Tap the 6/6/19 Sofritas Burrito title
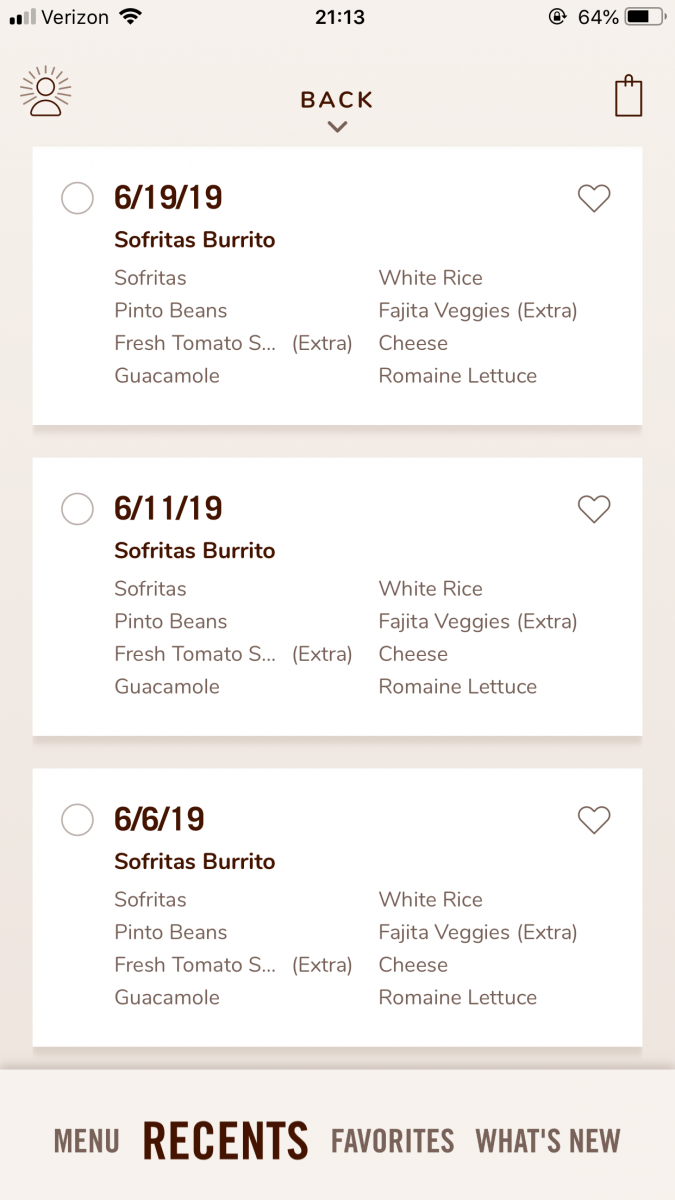Viewport: 675px width, 1200px height. 195,862
